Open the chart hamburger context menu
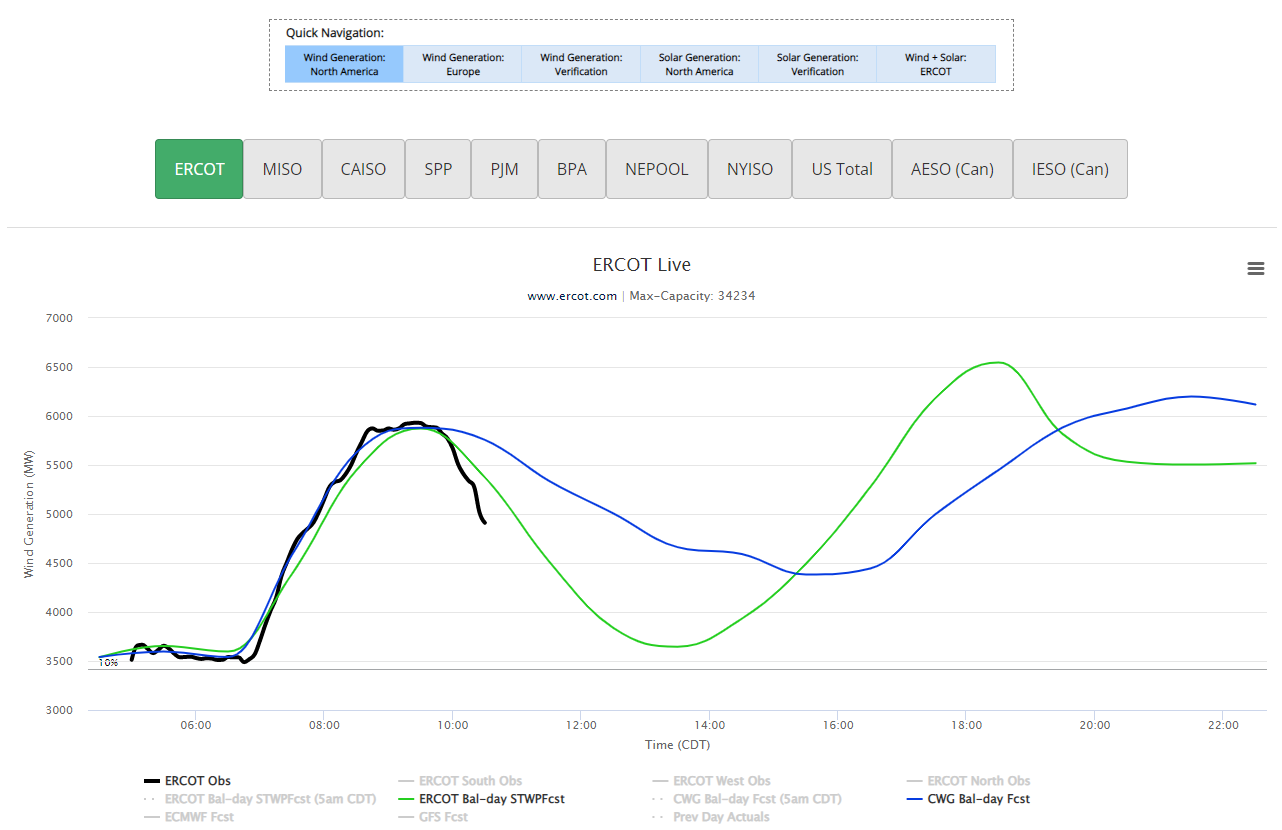Image resolution: width=1282 pixels, height=830 pixels. [1255, 269]
